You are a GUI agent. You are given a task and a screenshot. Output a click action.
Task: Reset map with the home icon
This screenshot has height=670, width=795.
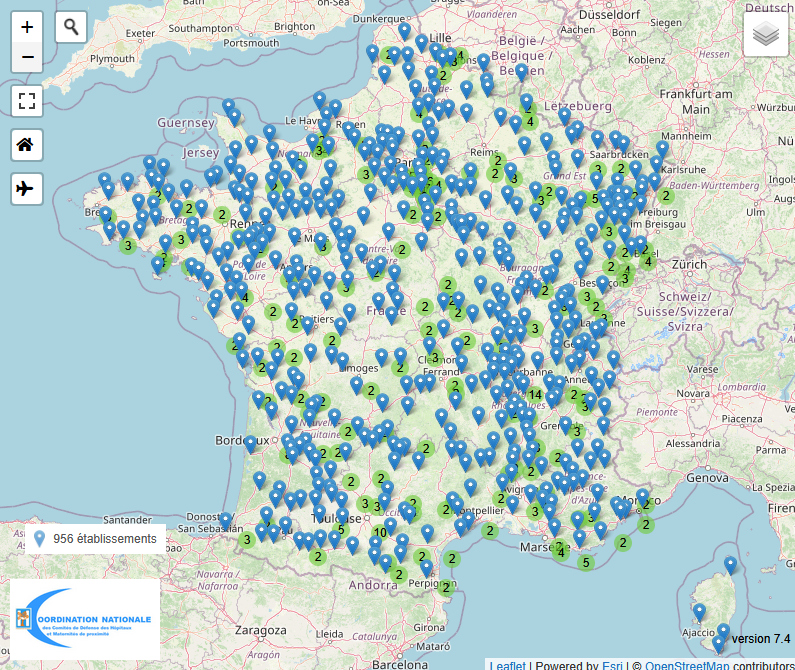click(27, 144)
